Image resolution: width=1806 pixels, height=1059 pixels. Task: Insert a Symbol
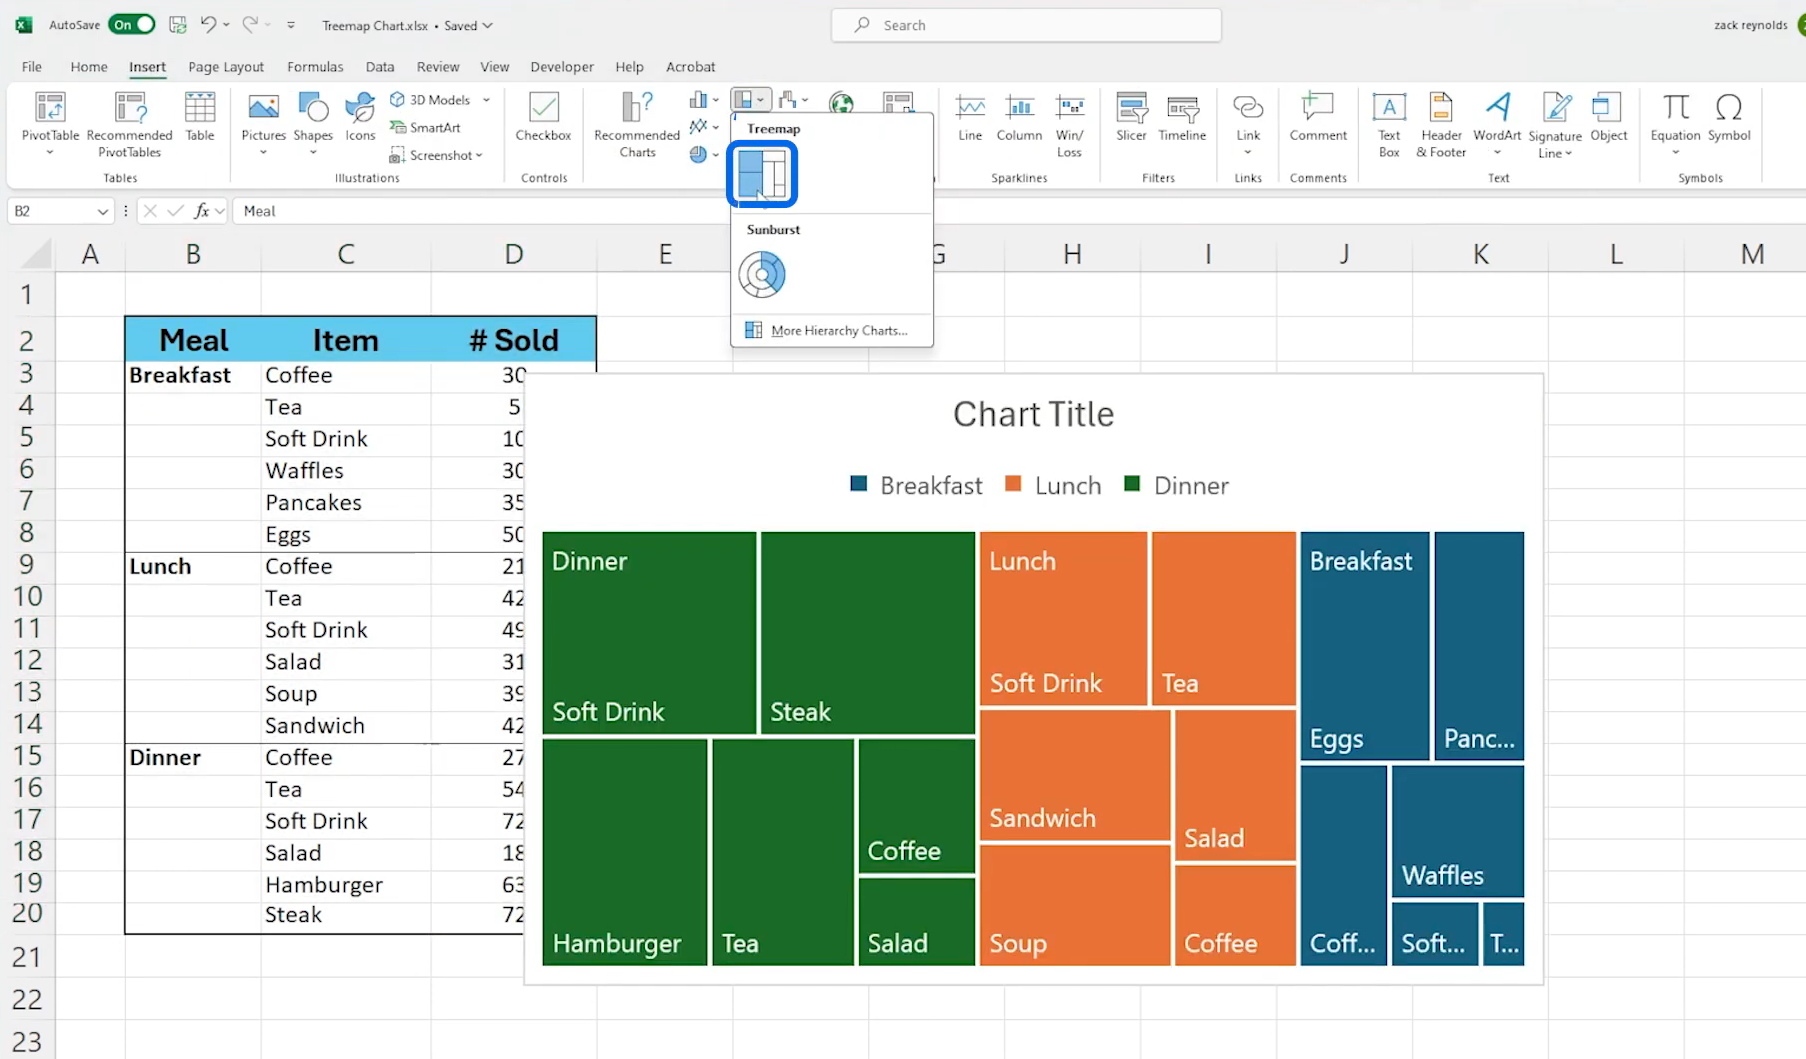tap(1729, 118)
